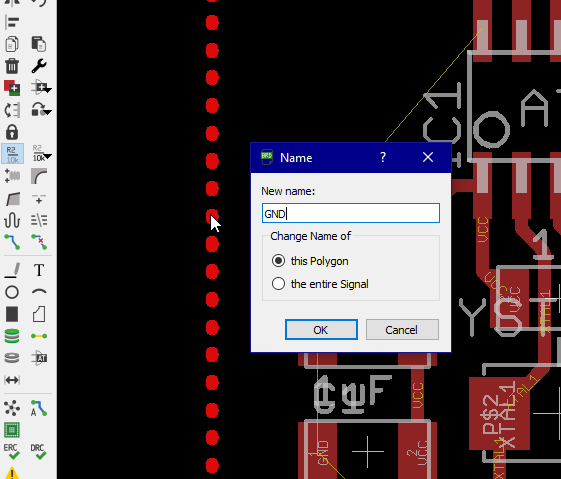Confirm the new name with OK
This screenshot has height=479, width=561.
[321, 329]
